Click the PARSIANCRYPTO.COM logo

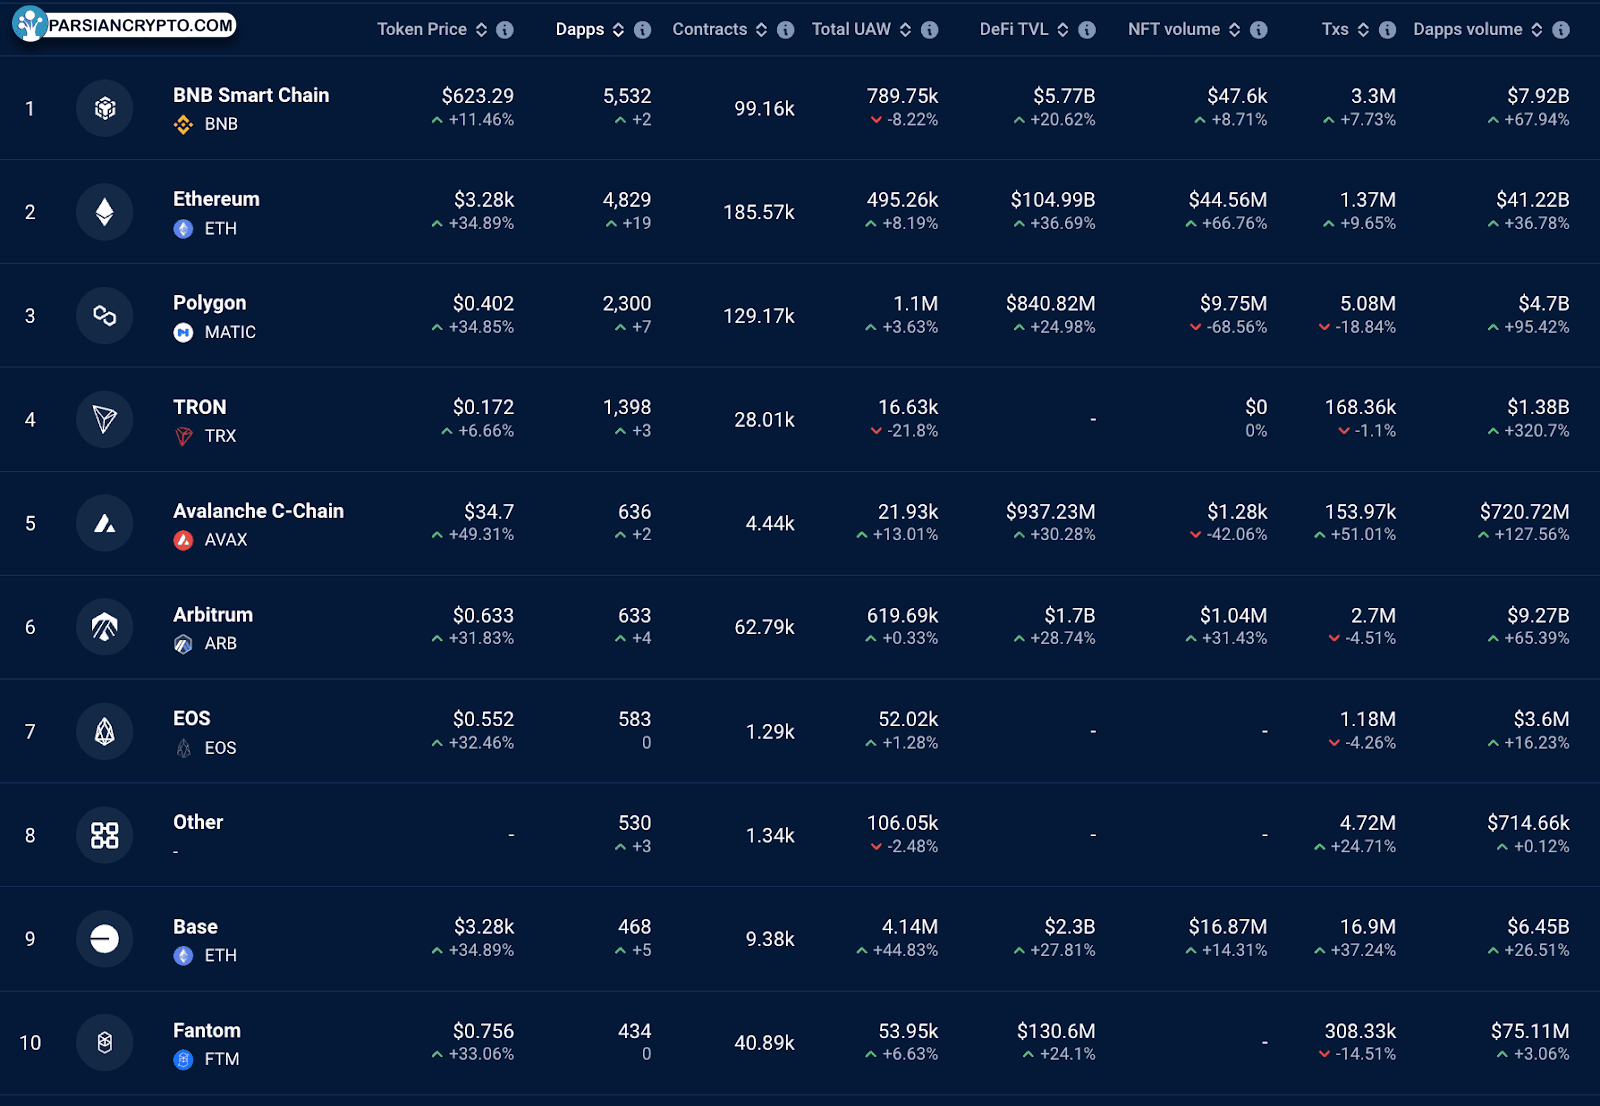click(x=125, y=24)
